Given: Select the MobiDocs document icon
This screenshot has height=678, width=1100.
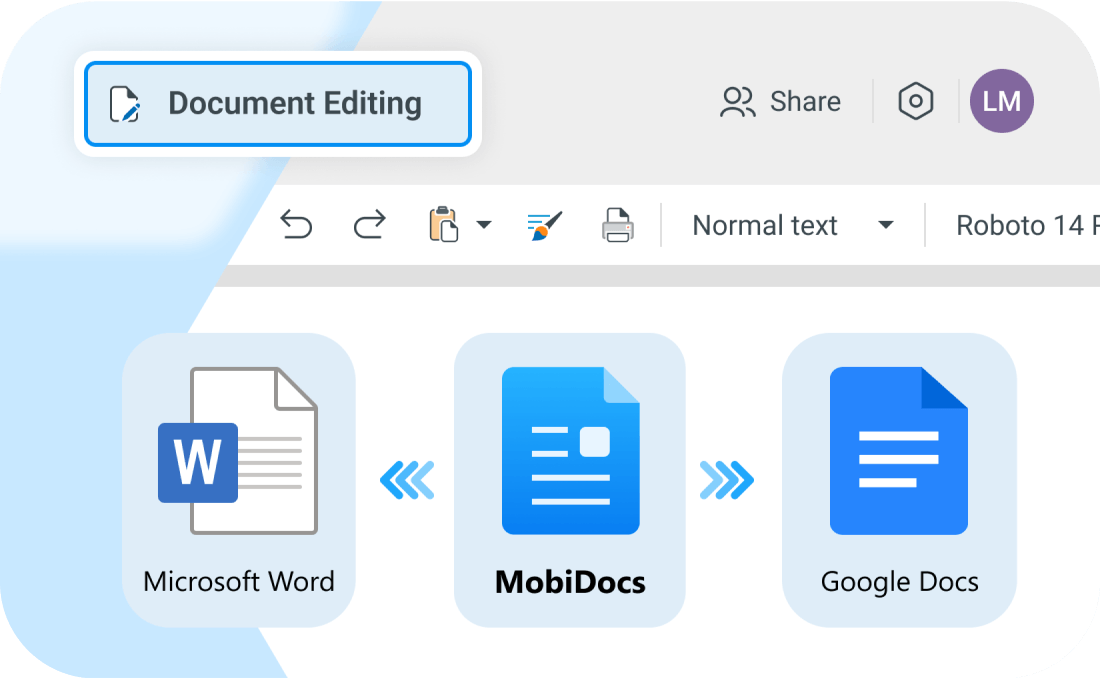Looking at the screenshot, I should point(570,451).
